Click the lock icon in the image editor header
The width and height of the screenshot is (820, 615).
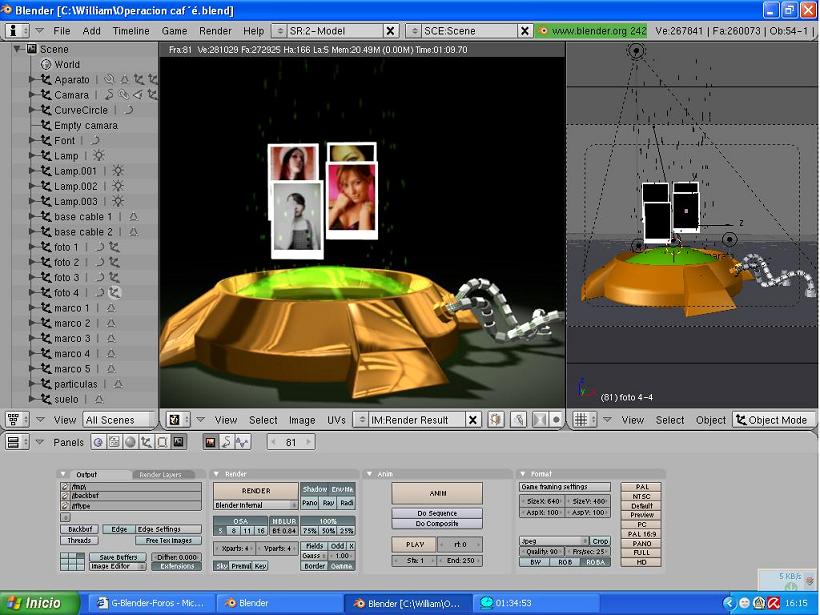(x=519, y=420)
